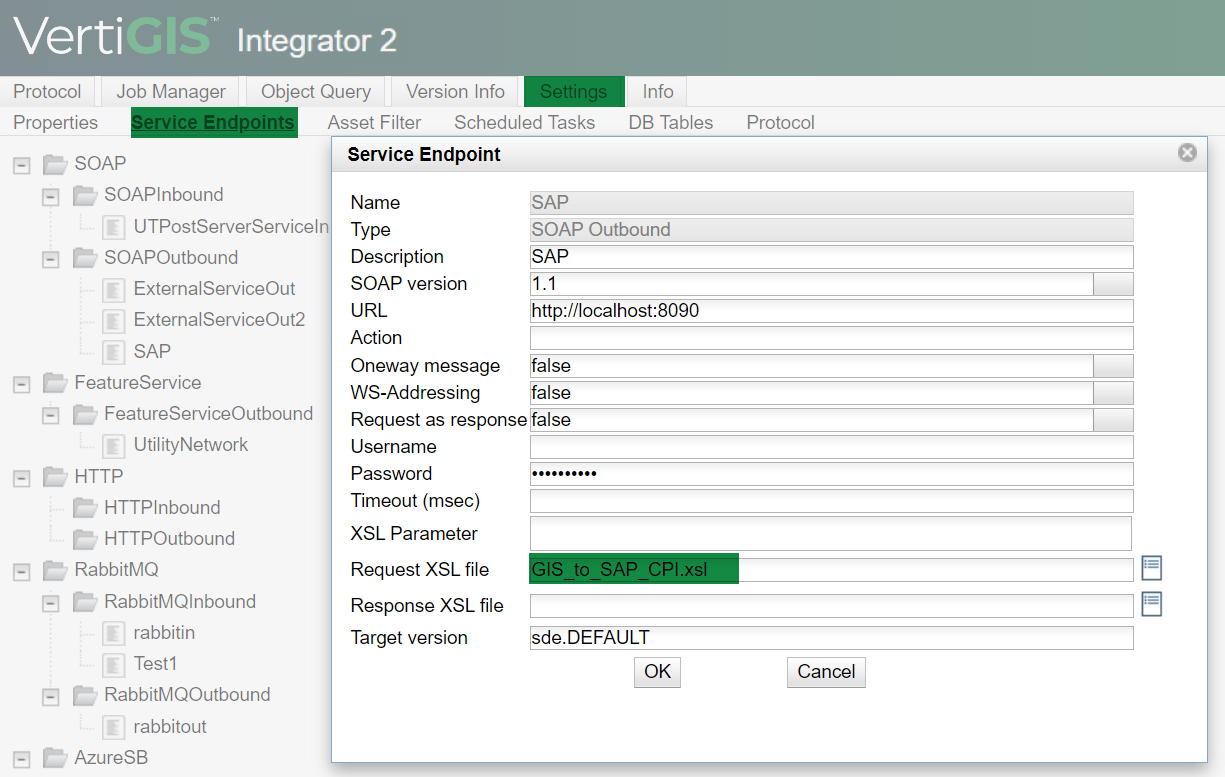Select the Service Endpoints section
The image size is (1225, 777).
click(x=214, y=123)
